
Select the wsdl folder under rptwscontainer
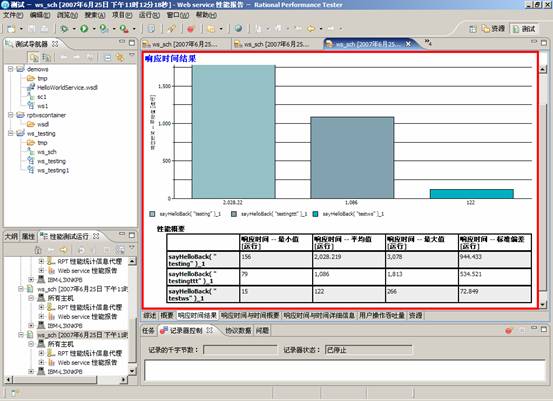[x=43, y=124]
